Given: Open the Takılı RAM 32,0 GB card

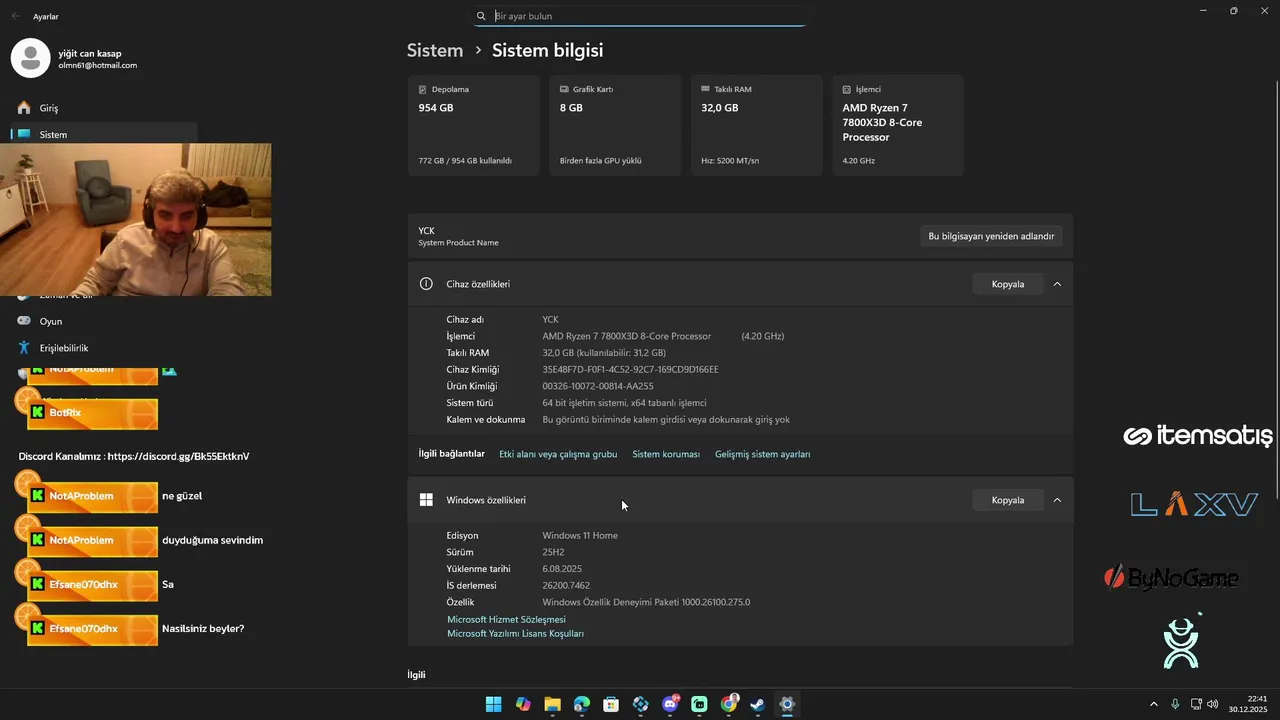Looking at the screenshot, I should click(756, 125).
